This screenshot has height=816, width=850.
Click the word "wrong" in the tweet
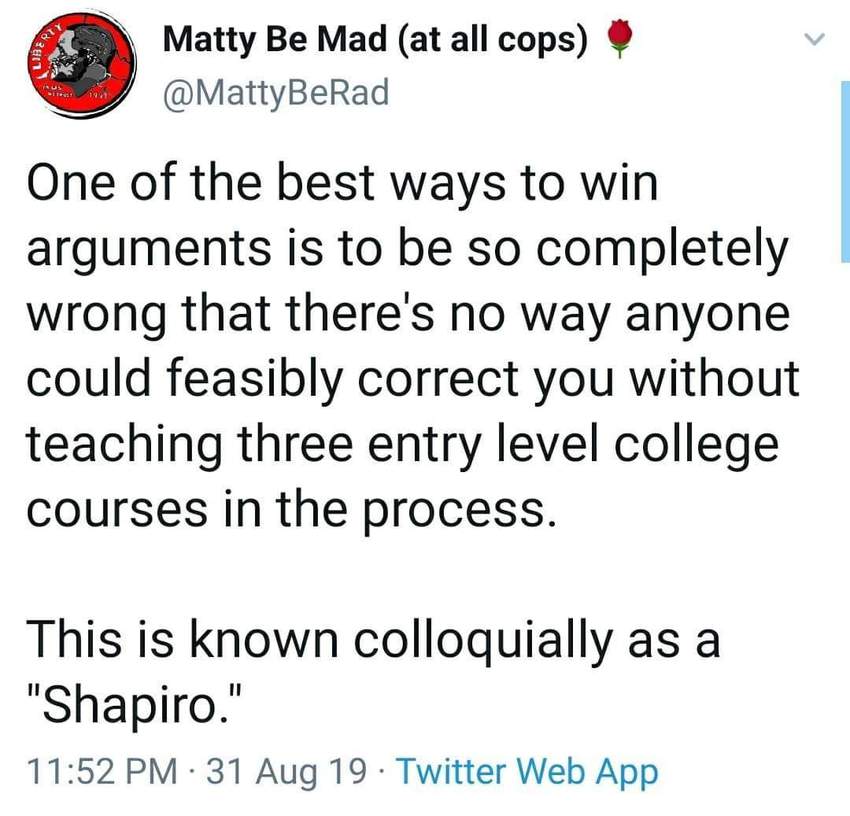(x=96, y=316)
